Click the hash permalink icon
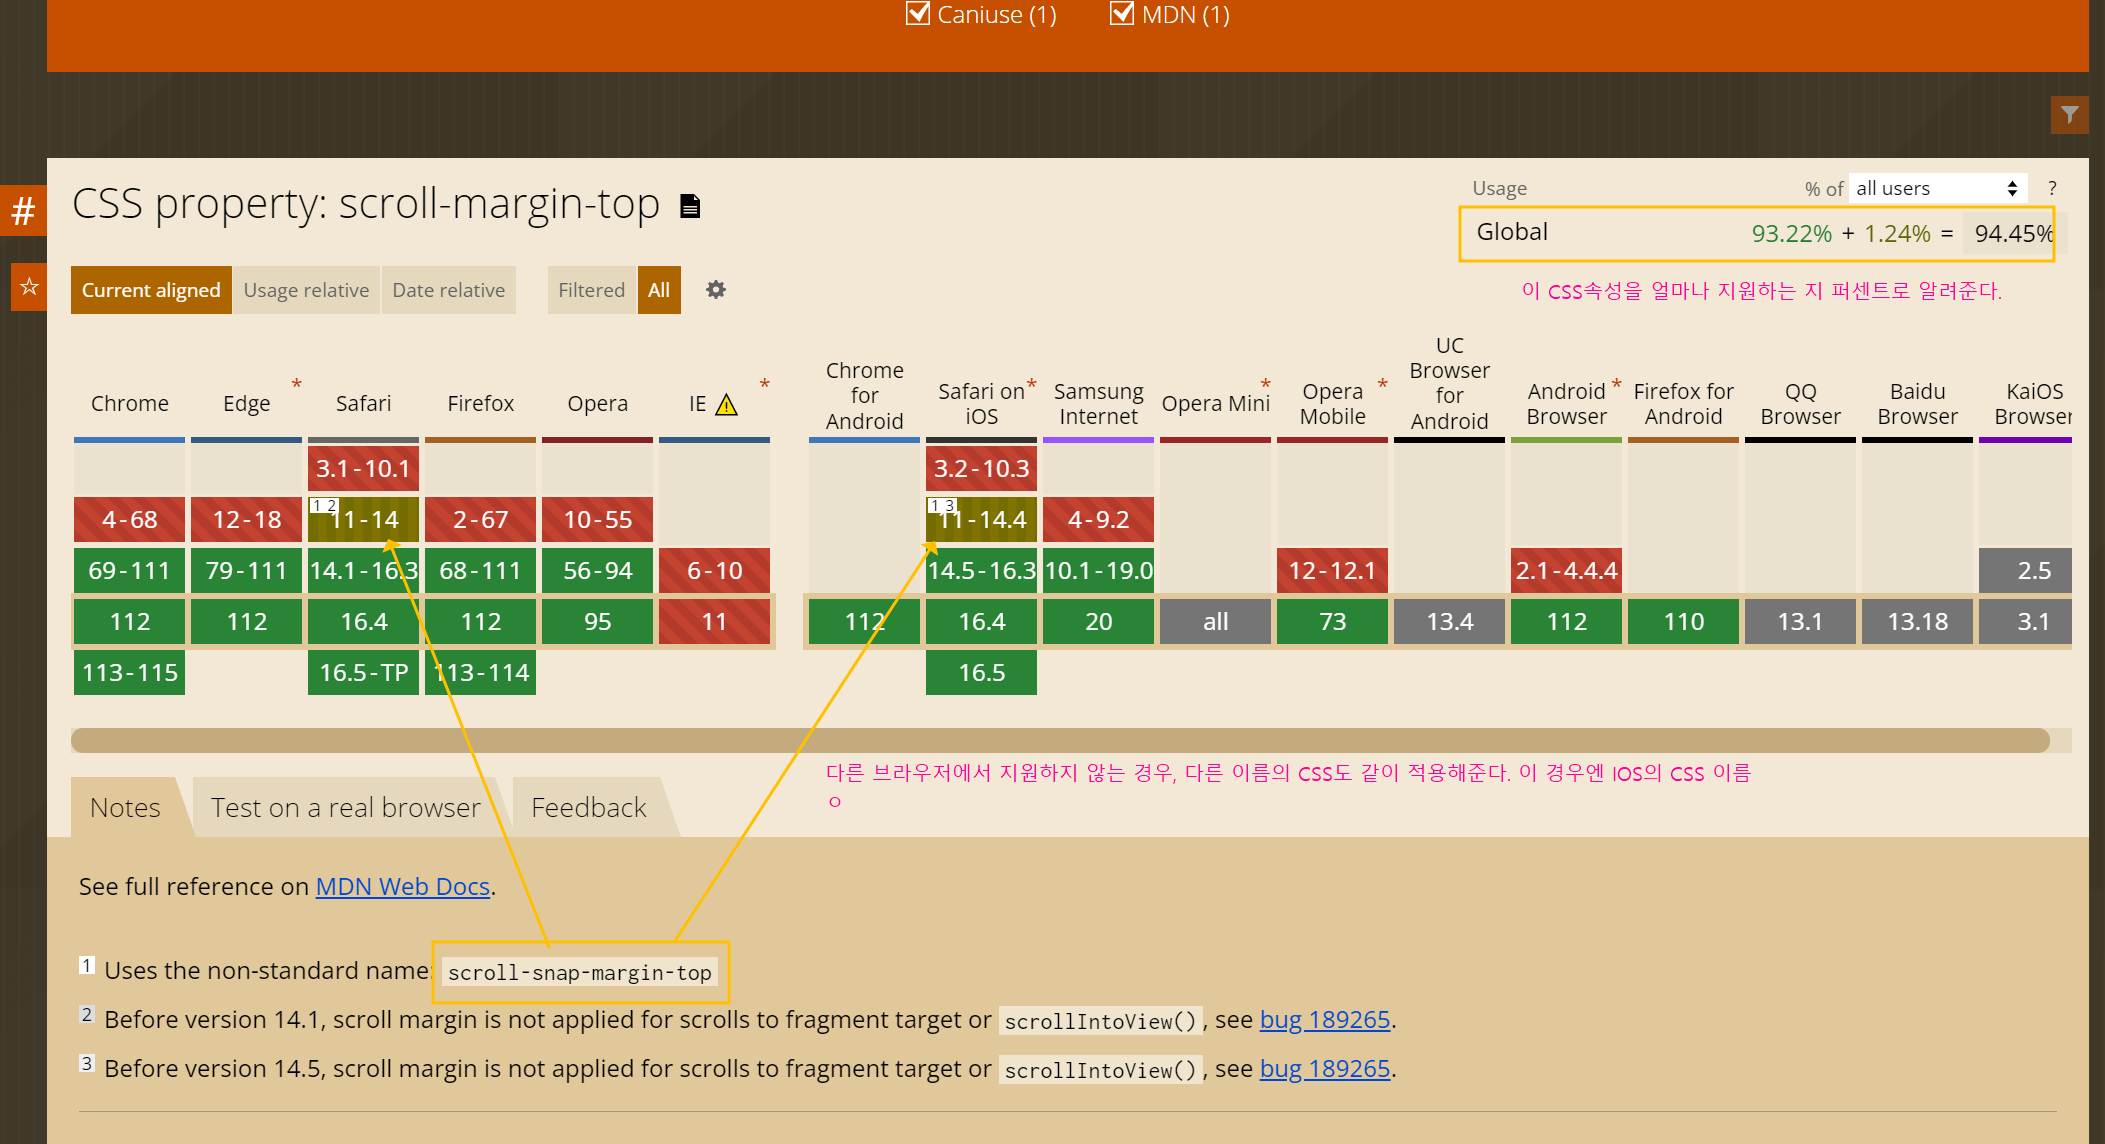Image resolution: width=2105 pixels, height=1144 pixels. 23,211
